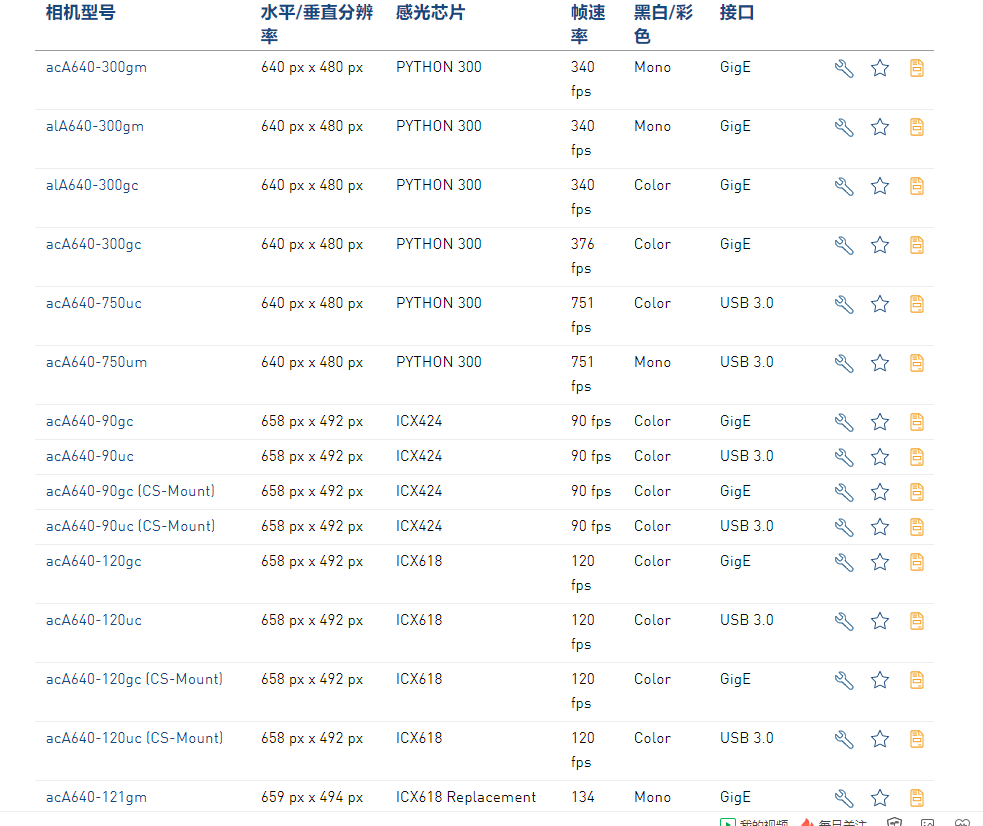Open the acA640-750uc camera model link
The height and width of the screenshot is (826, 983).
point(93,303)
